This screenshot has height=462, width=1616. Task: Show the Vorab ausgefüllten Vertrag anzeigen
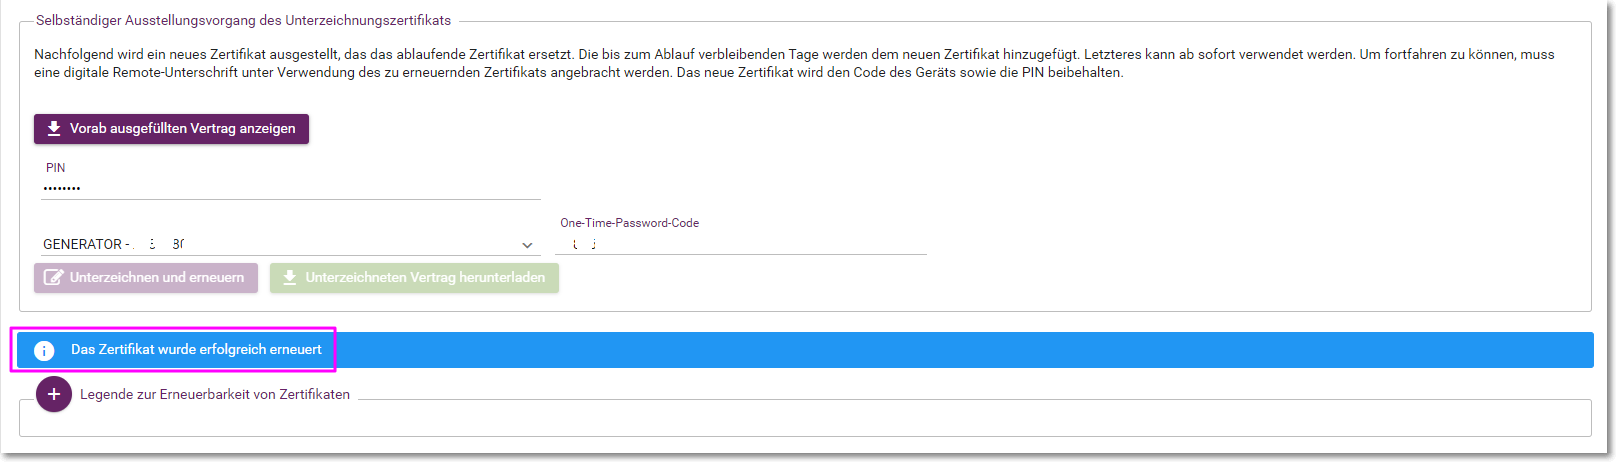(x=171, y=129)
